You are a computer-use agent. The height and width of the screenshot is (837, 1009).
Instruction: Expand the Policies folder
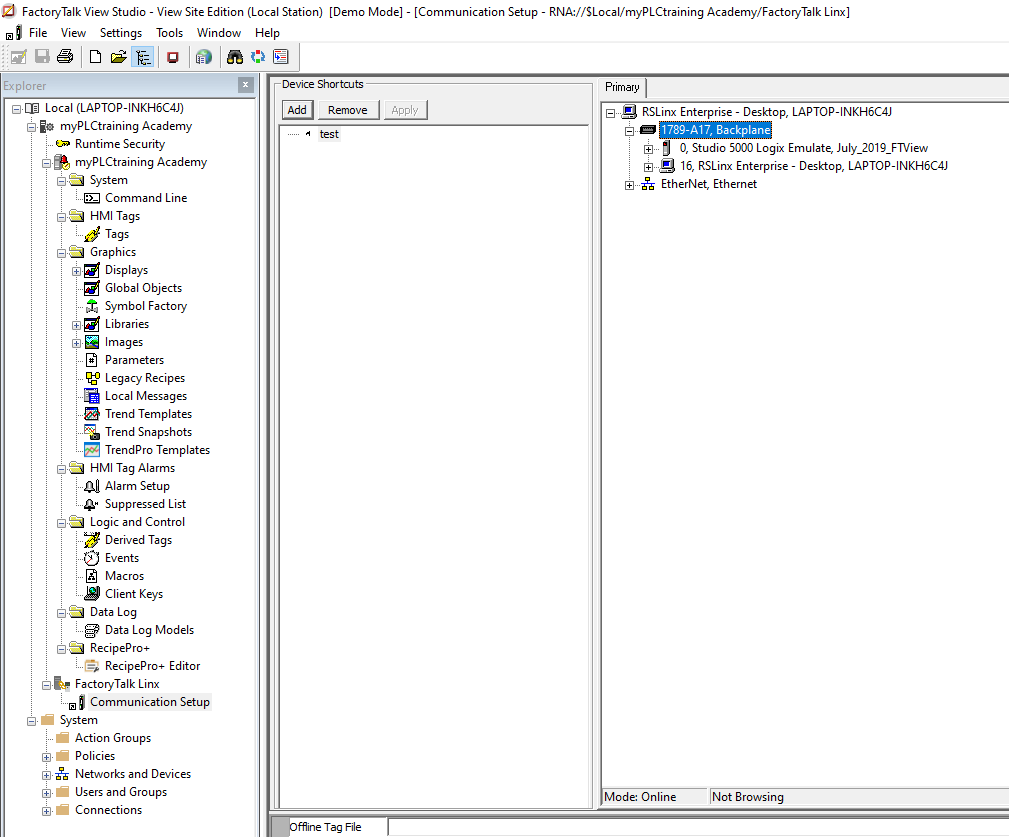pos(46,757)
